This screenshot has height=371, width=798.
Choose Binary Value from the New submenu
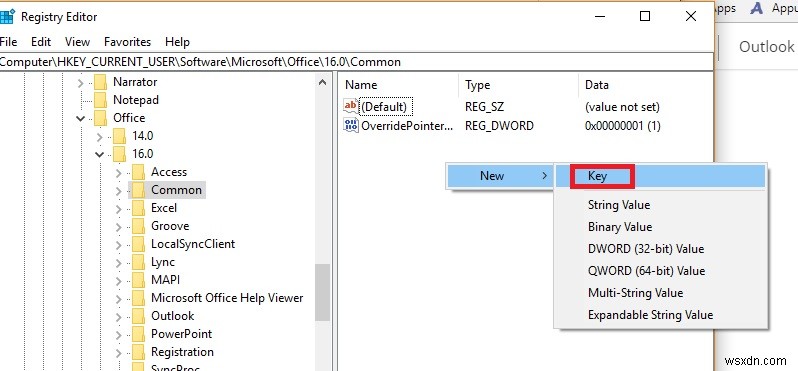click(x=660, y=227)
